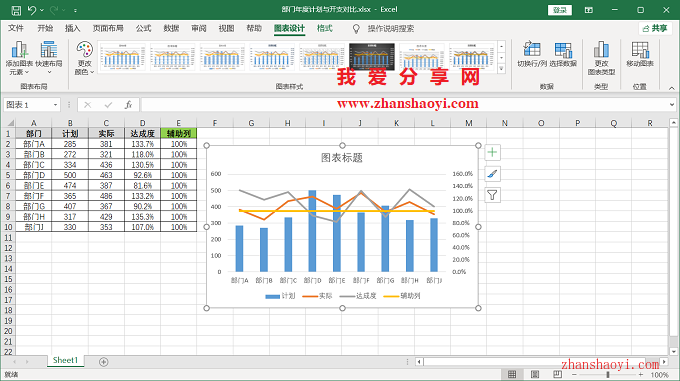The image size is (680, 381).
Task: Click the Chart Elements plus button
Action: [x=492, y=152]
